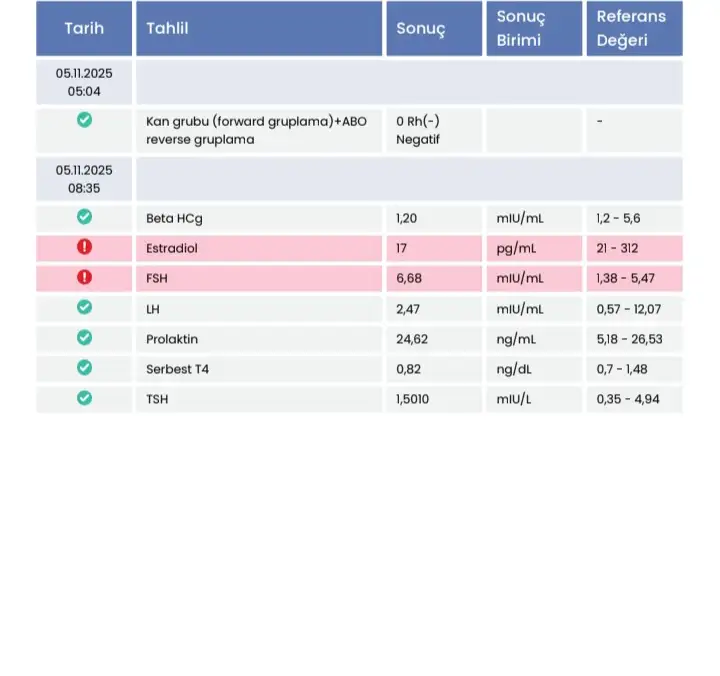The image size is (720, 676).
Task: Open the Estradiol test name
Action: coord(172,248)
